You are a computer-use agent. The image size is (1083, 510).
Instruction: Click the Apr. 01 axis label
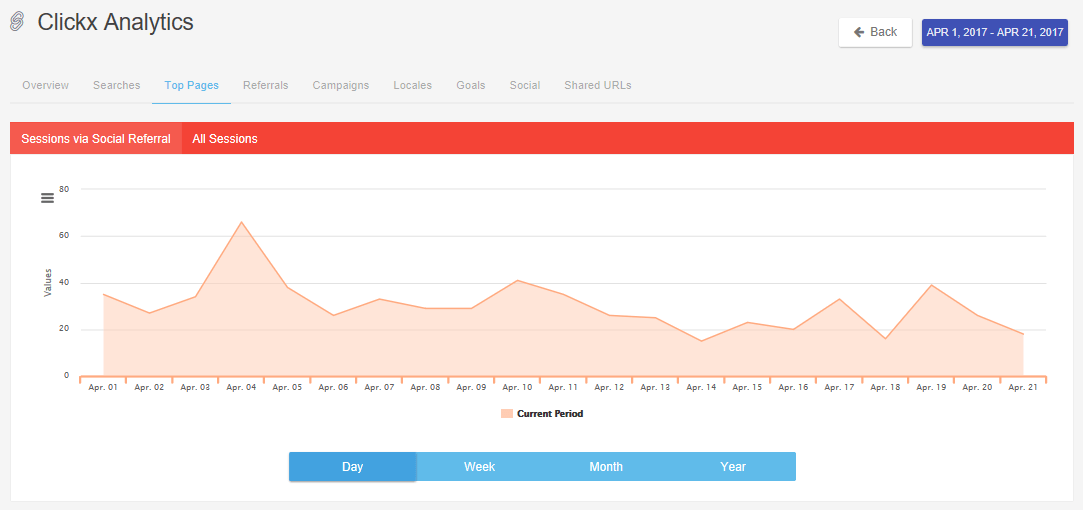coord(103,388)
